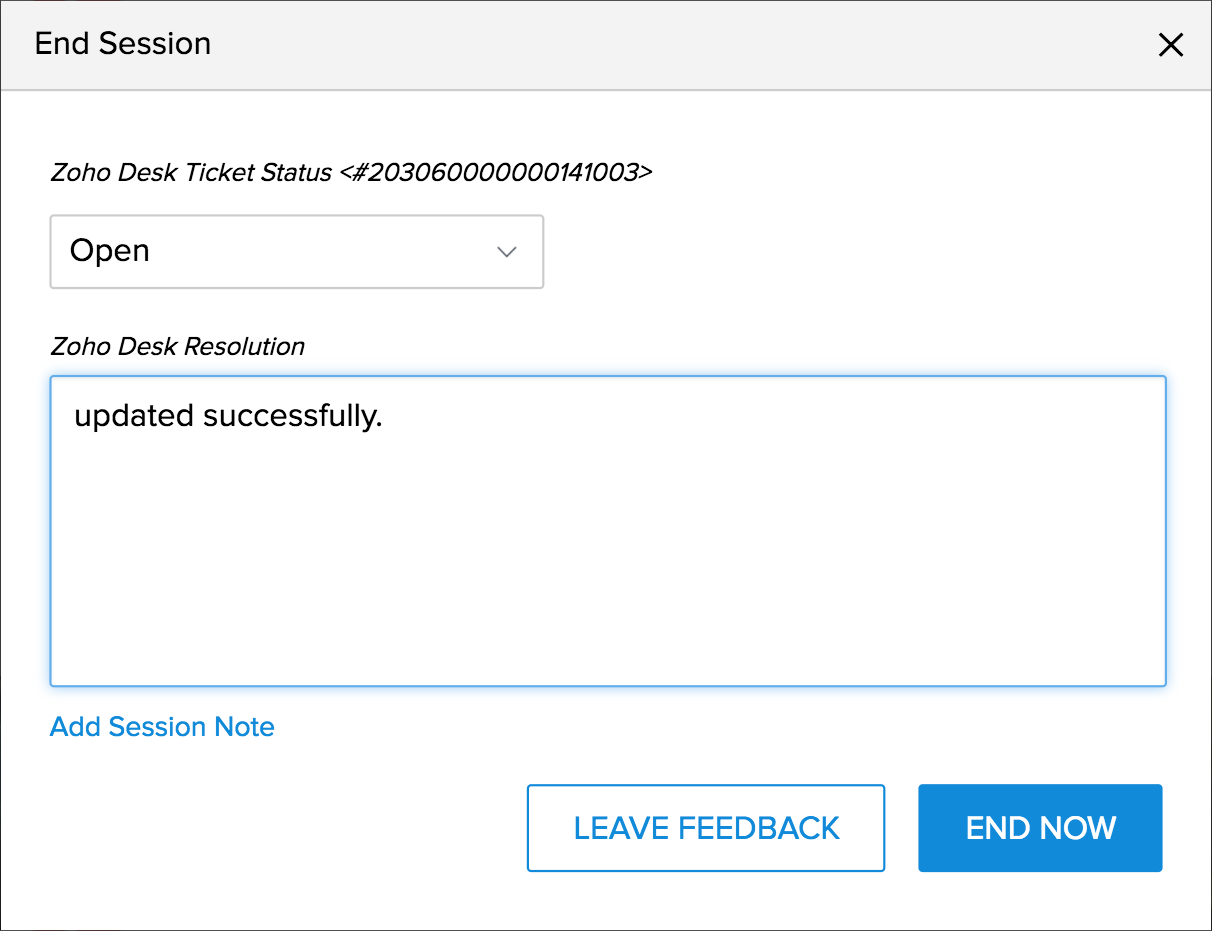This screenshot has width=1212, height=931.
Task: End the session with END NOW
Action: tap(1040, 828)
